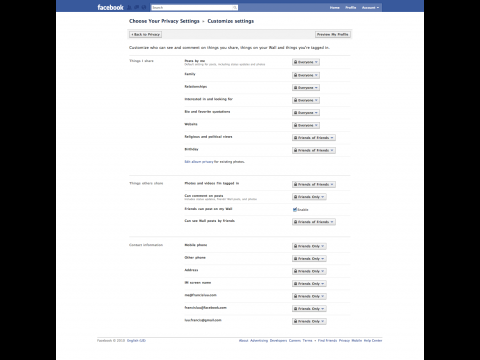Click the Developers footer link
The image size is (480, 360).
tap(278, 341)
